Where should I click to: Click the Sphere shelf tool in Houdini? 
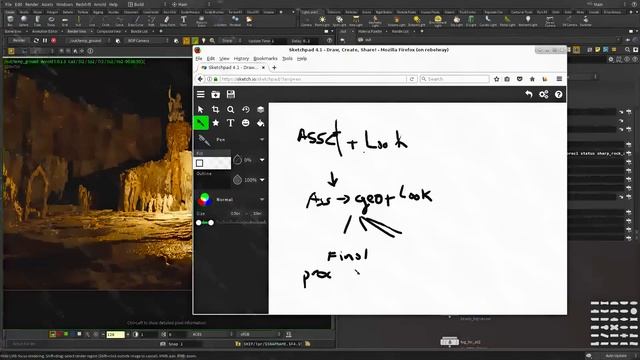[24, 21]
